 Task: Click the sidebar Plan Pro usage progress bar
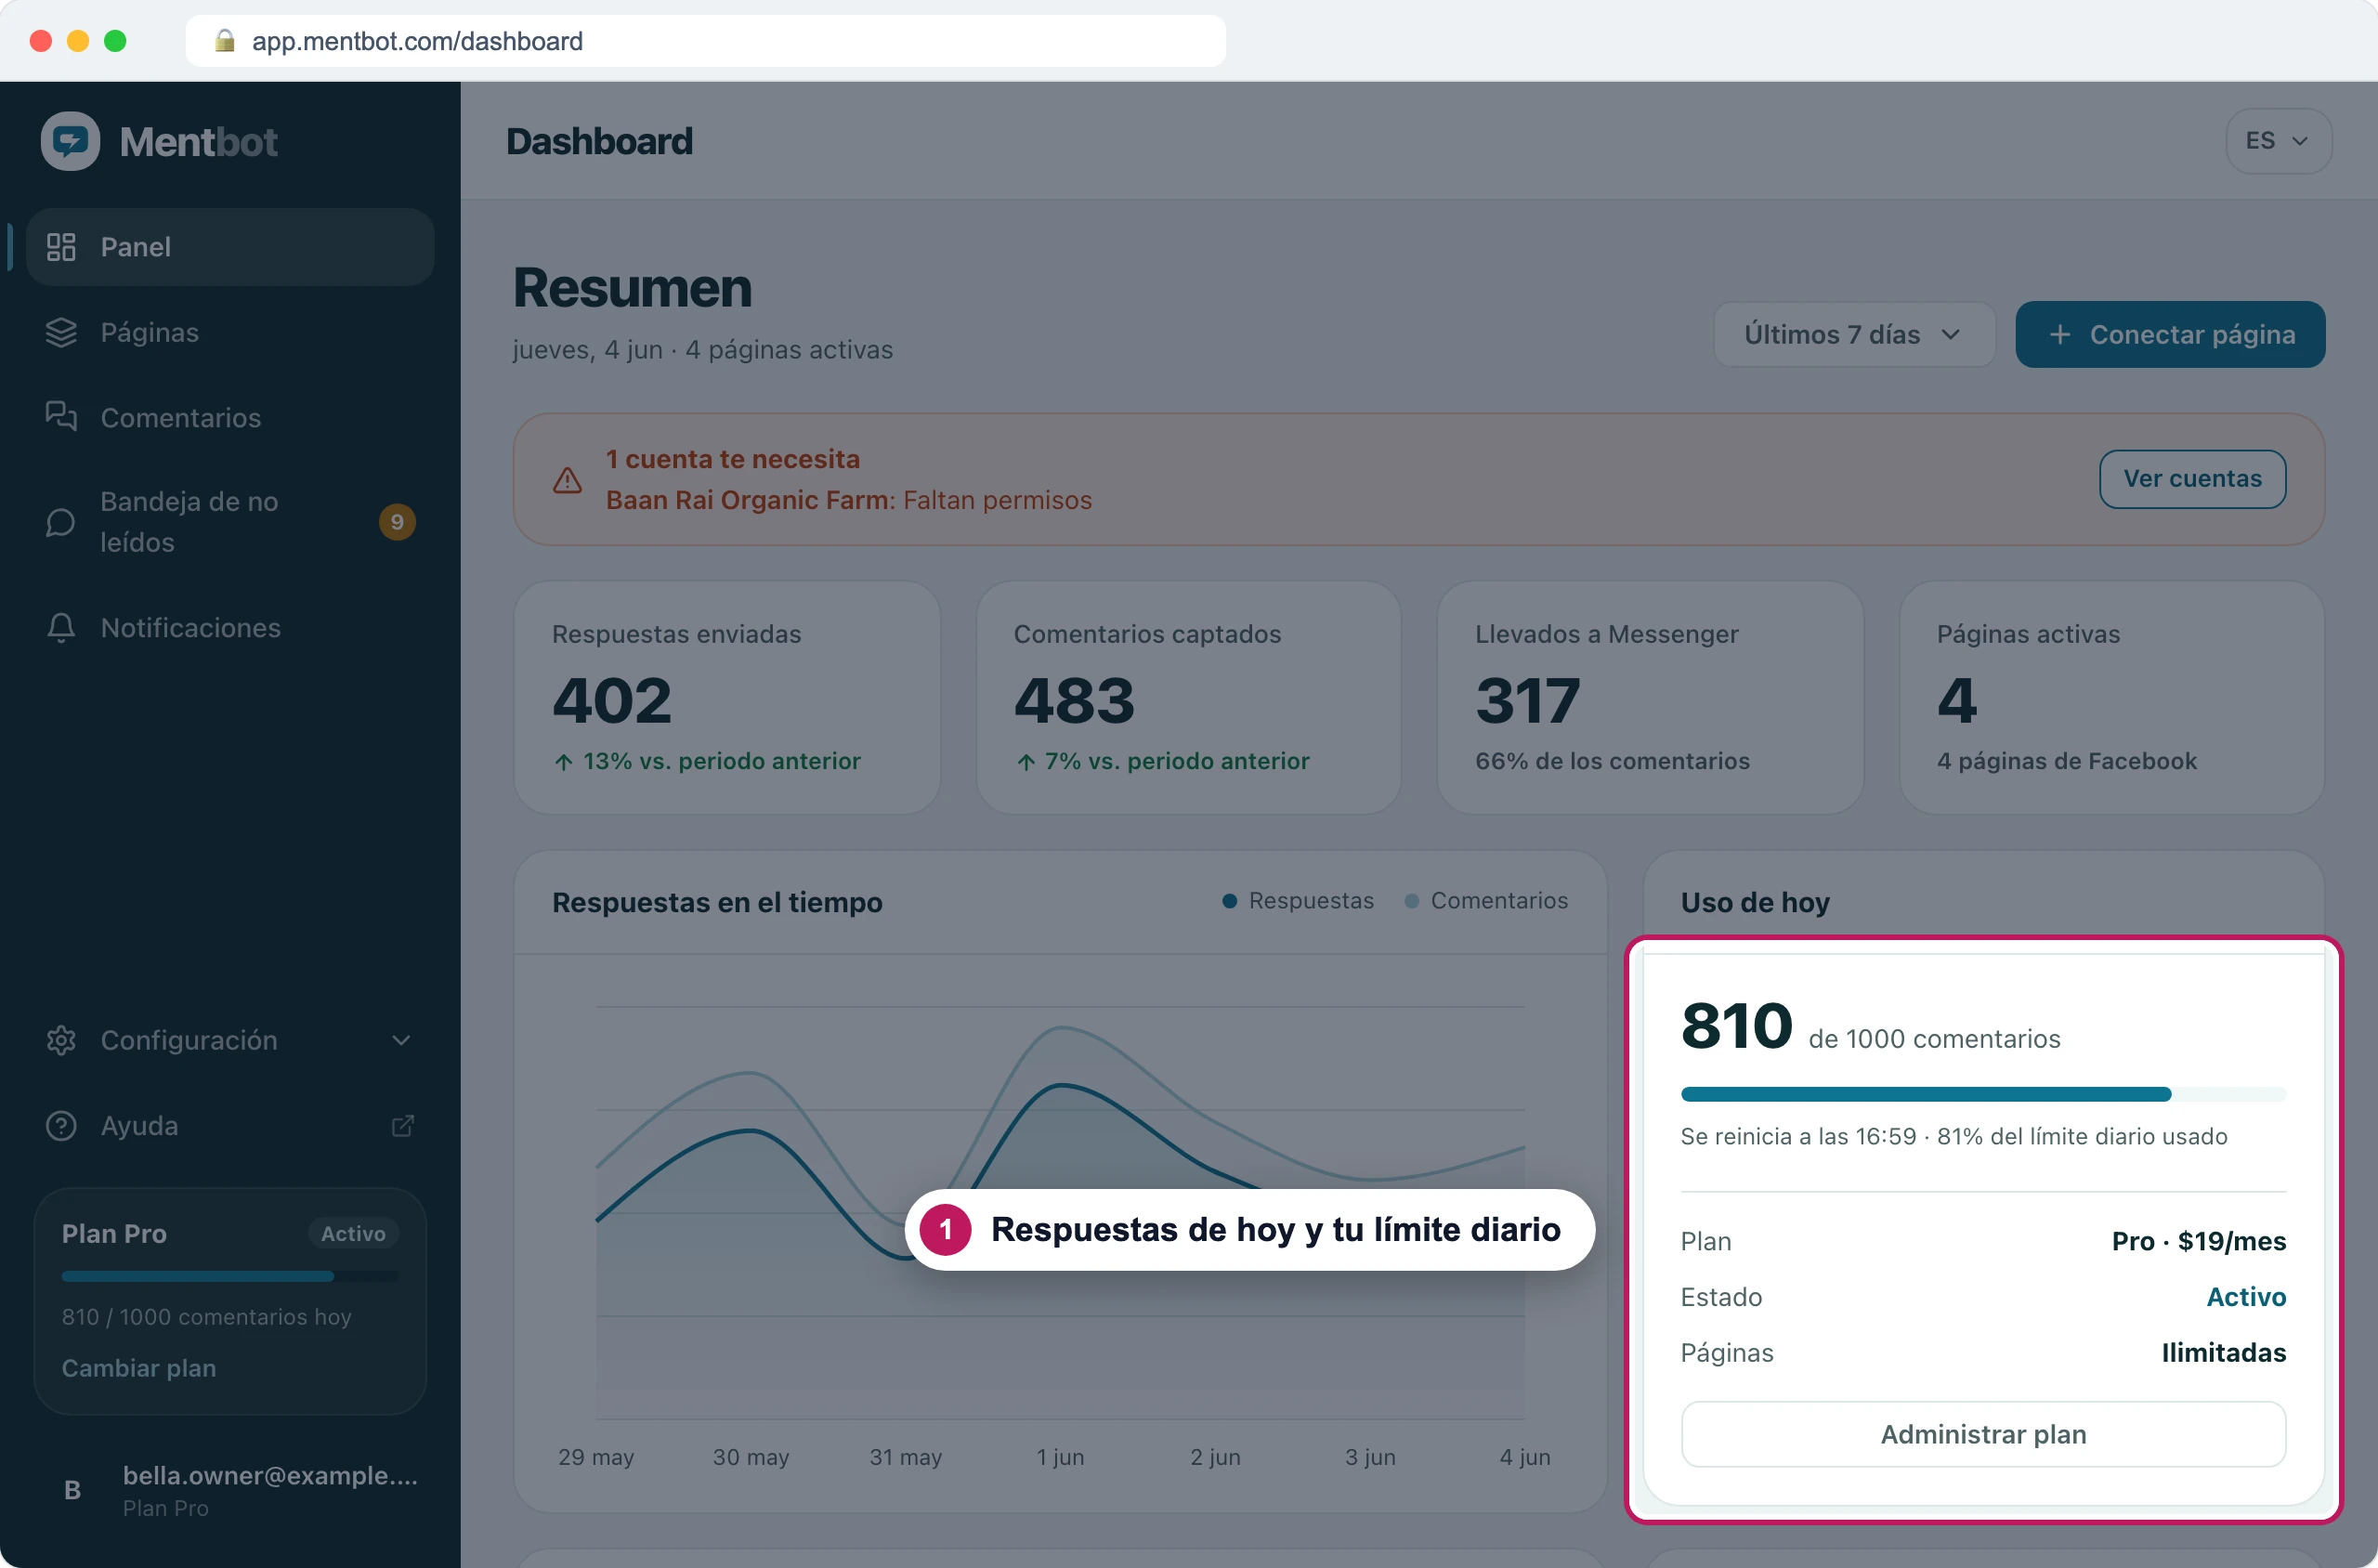pyautogui.click(x=230, y=1276)
